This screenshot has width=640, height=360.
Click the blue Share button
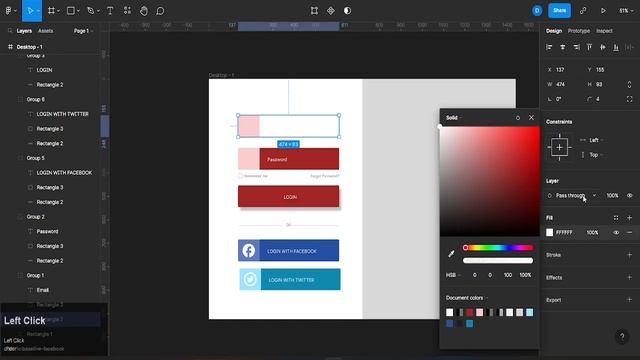pos(559,11)
